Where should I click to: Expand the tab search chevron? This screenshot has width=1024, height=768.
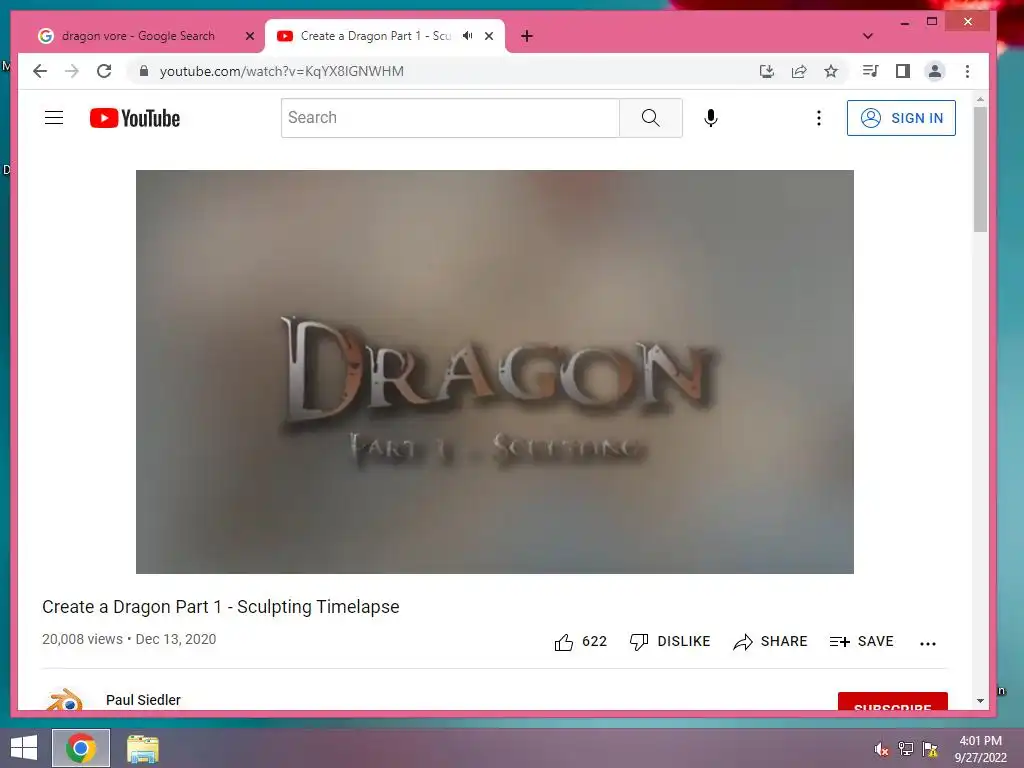pos(867,36)
